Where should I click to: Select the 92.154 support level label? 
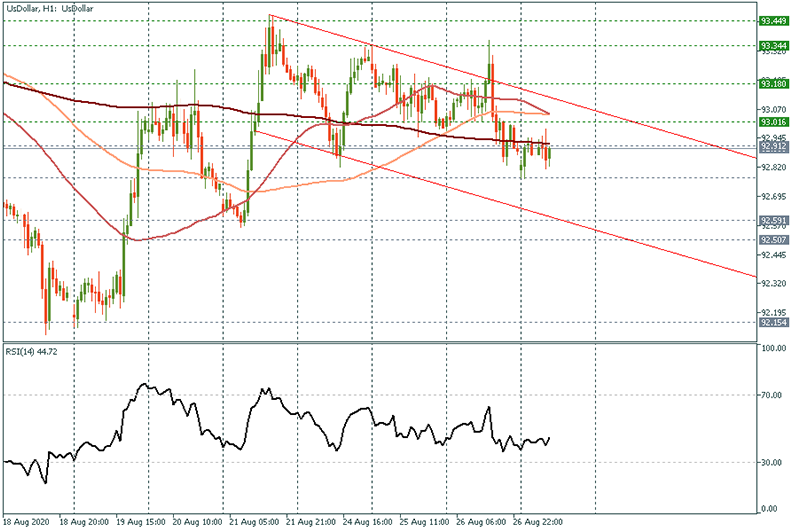click(x=774, y=322)
